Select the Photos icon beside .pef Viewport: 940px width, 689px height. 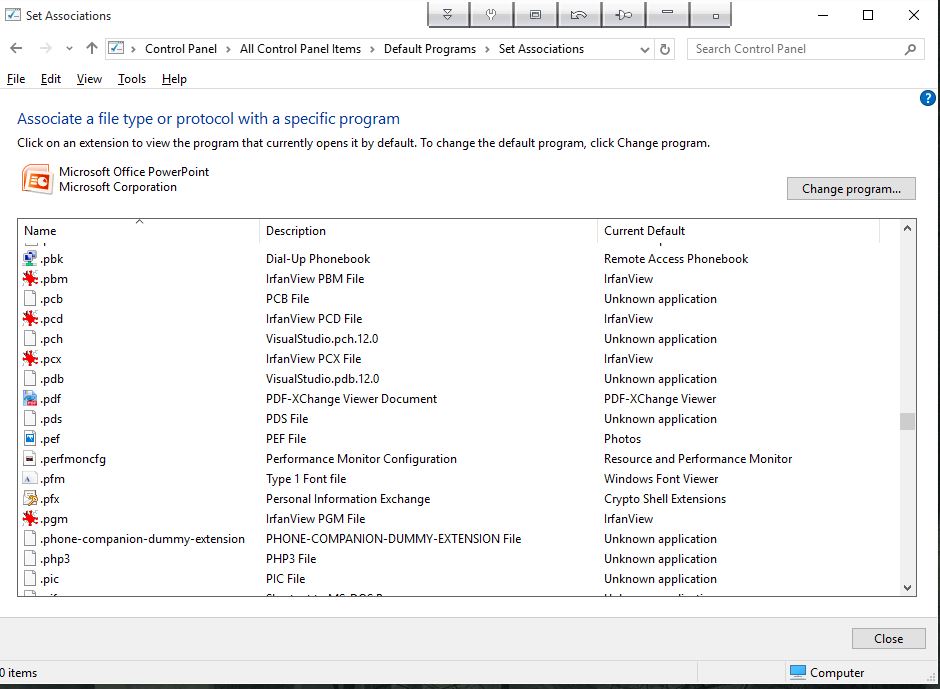click(30, 438)
